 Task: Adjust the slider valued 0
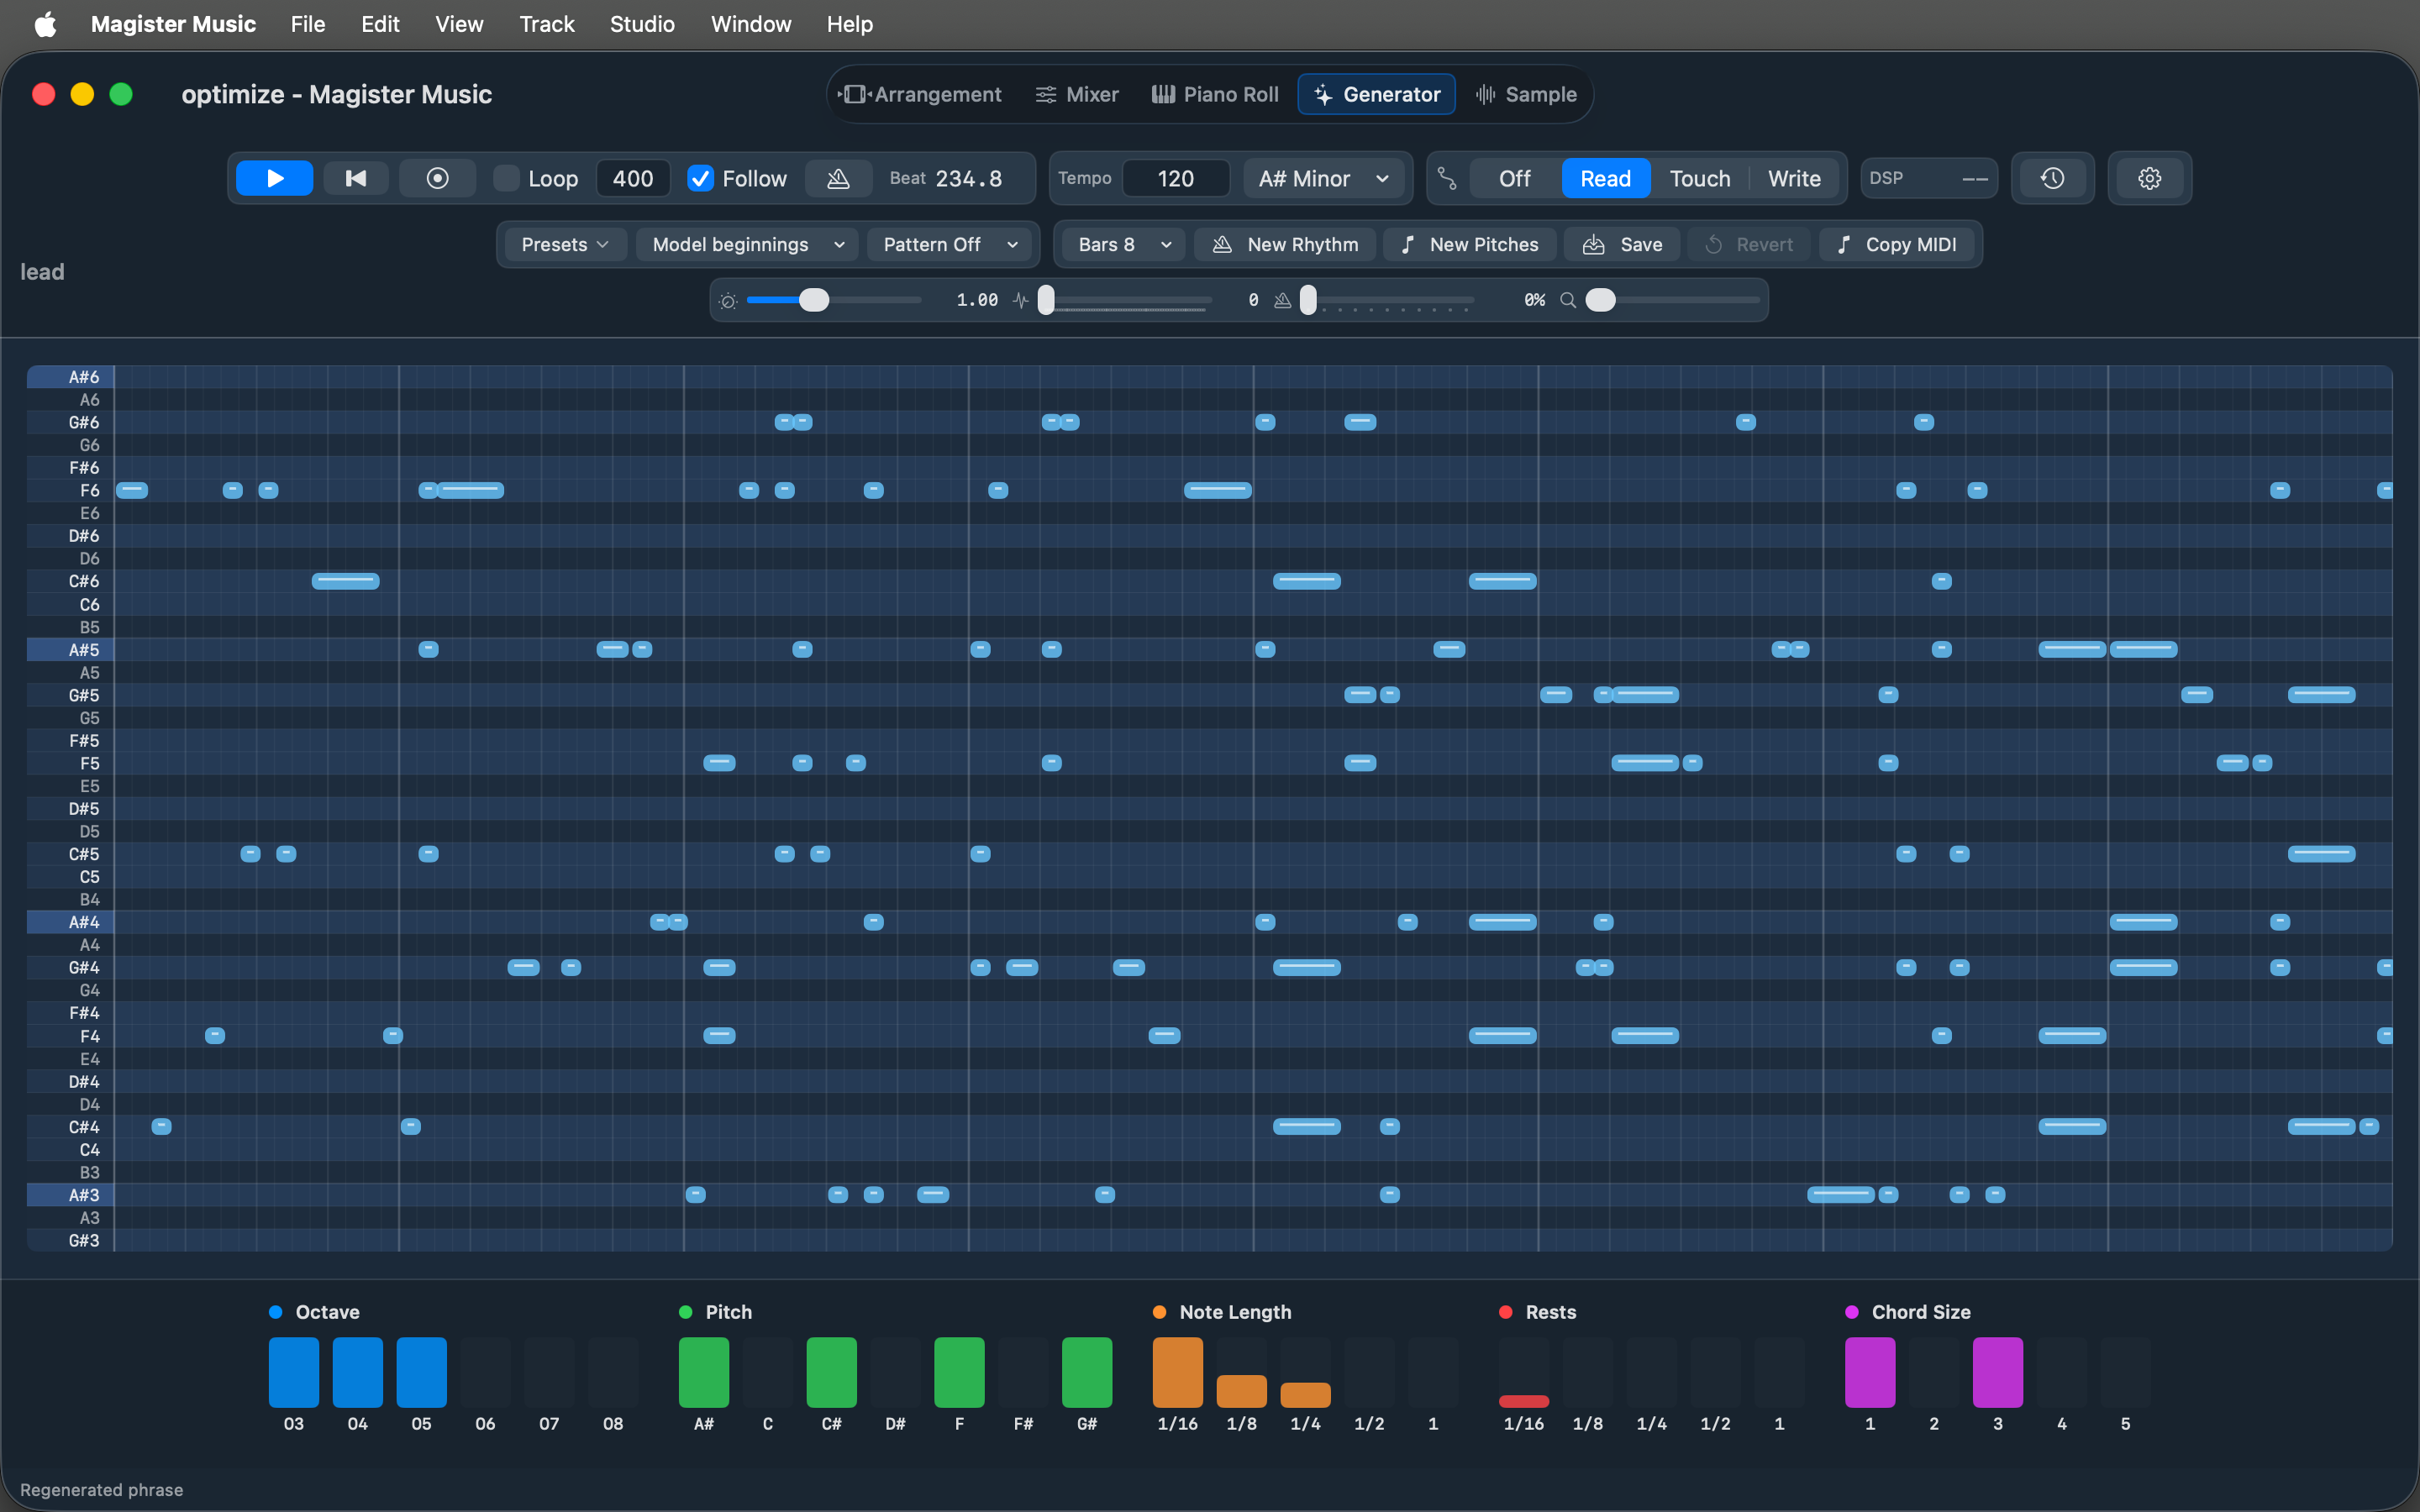pos(1046,300)
